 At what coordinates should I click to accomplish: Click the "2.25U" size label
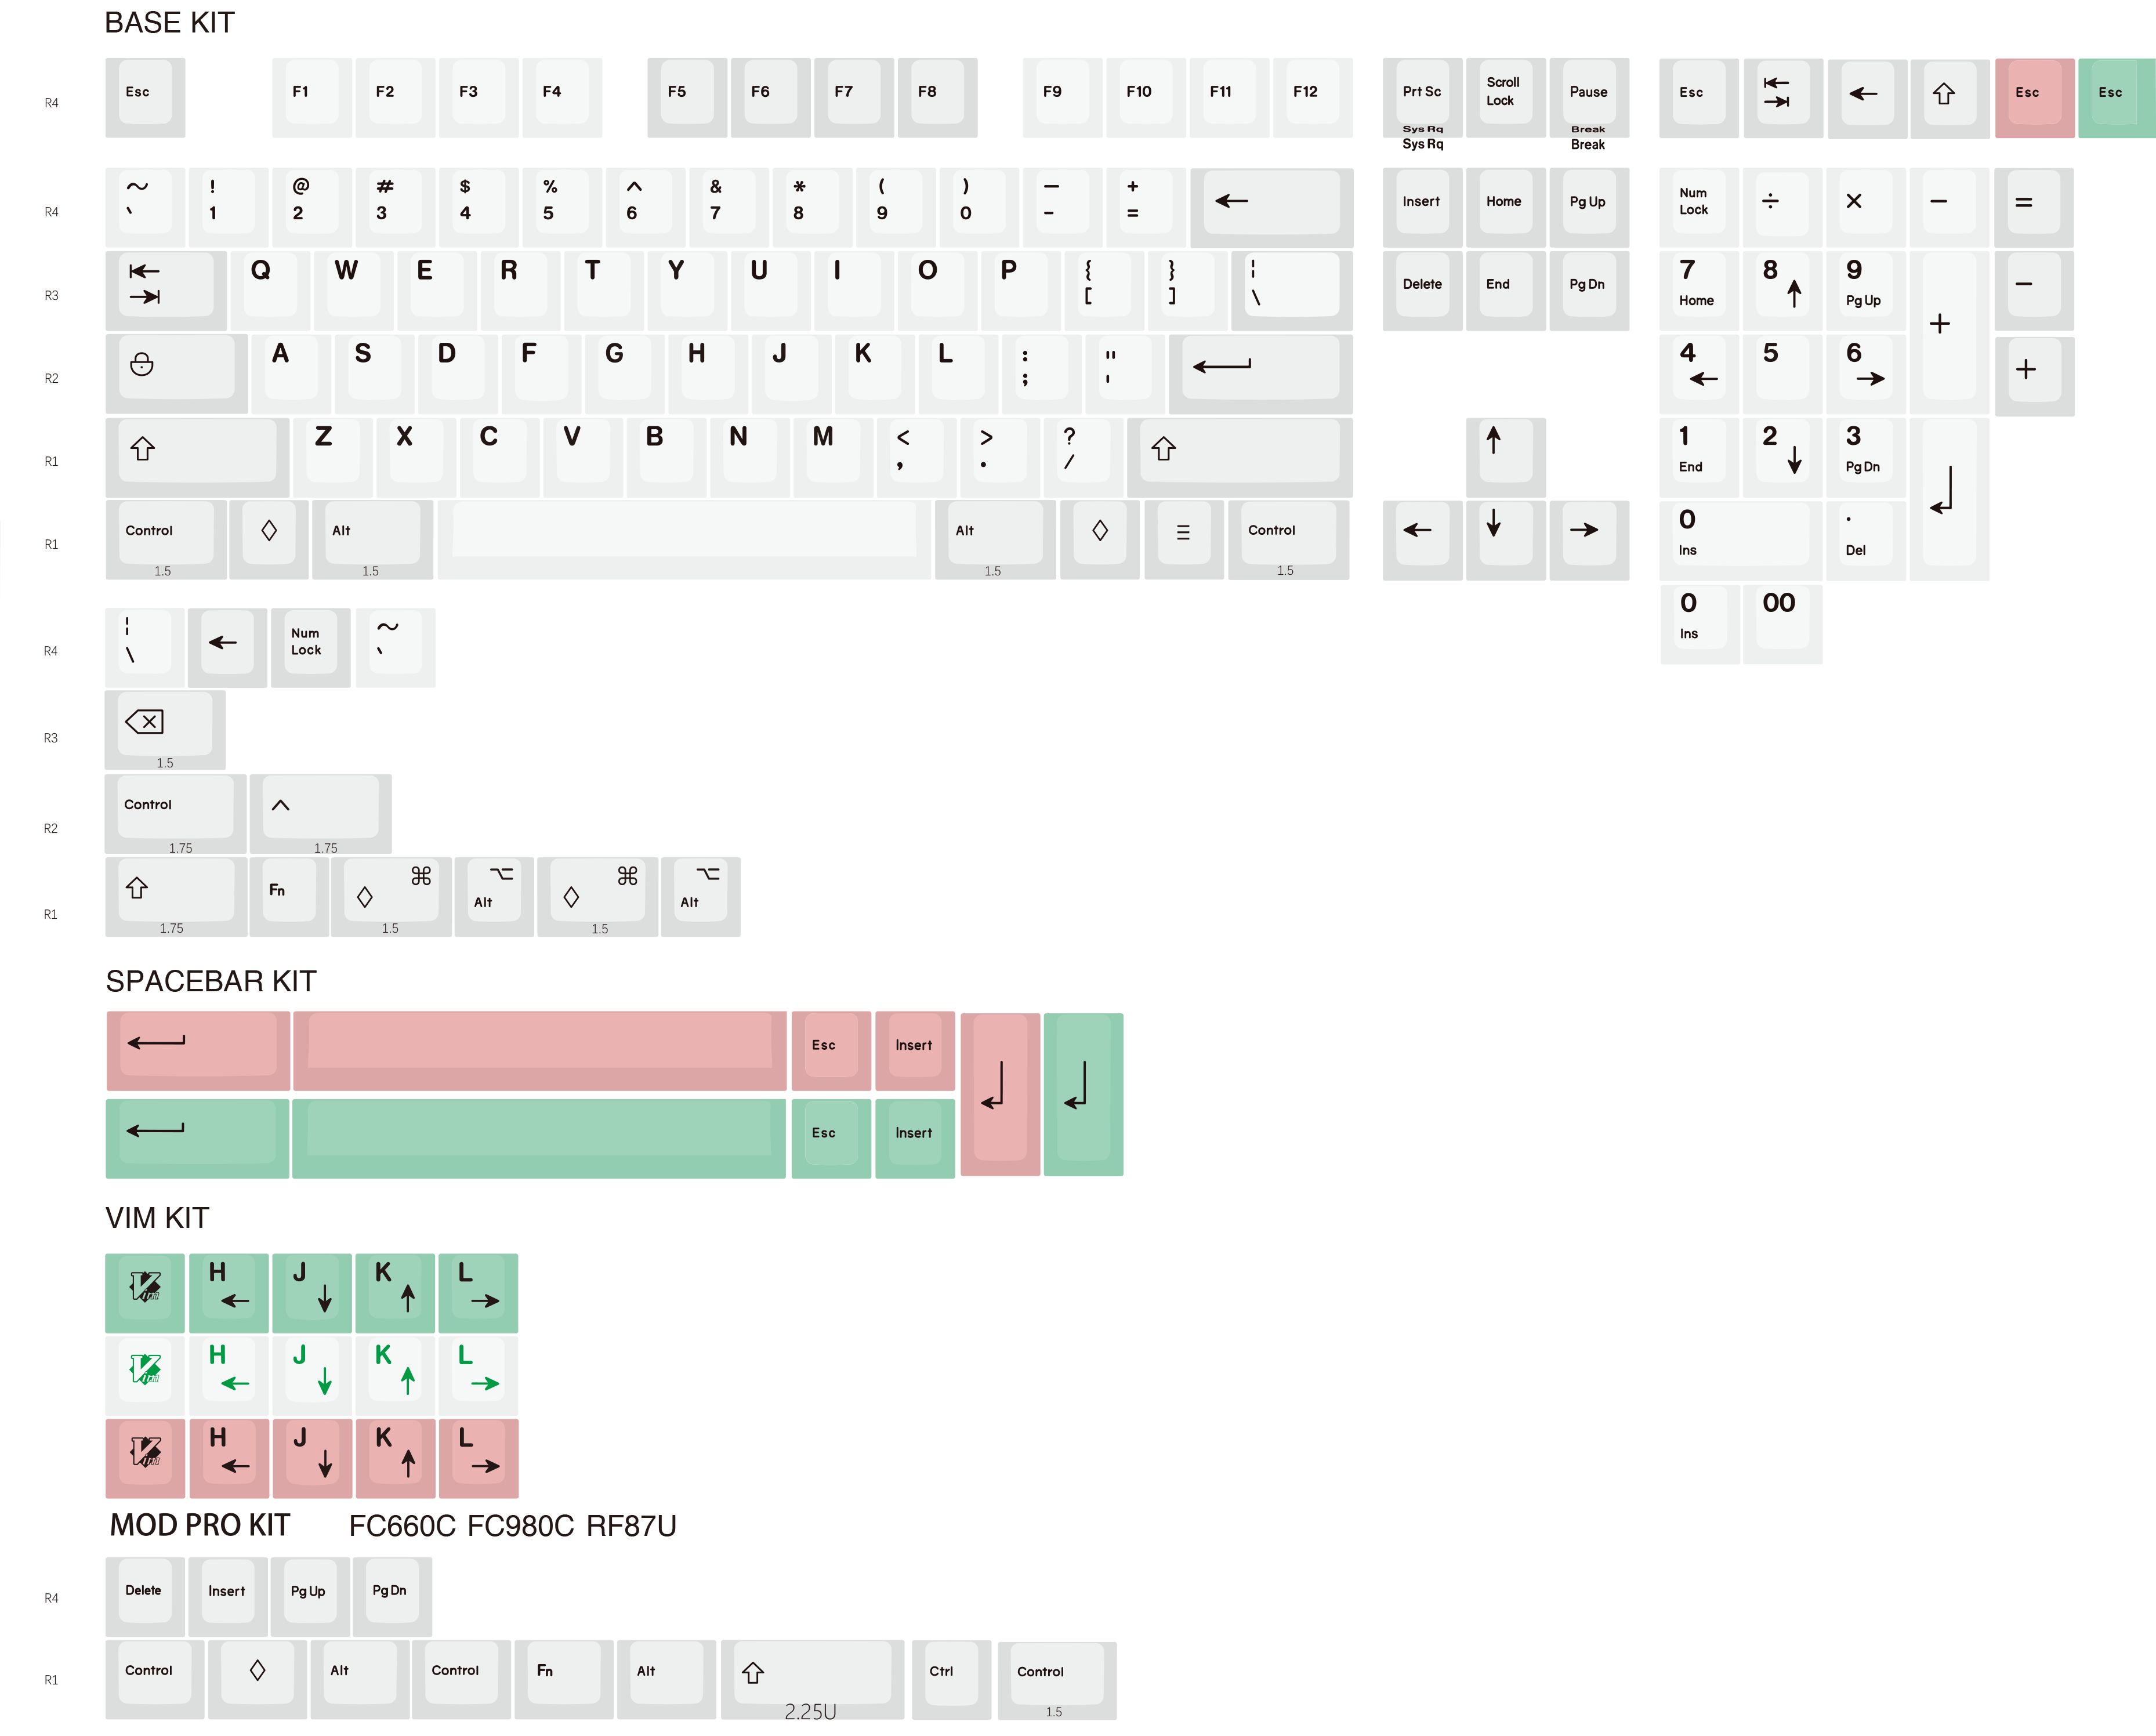[x=810, y=1712]
